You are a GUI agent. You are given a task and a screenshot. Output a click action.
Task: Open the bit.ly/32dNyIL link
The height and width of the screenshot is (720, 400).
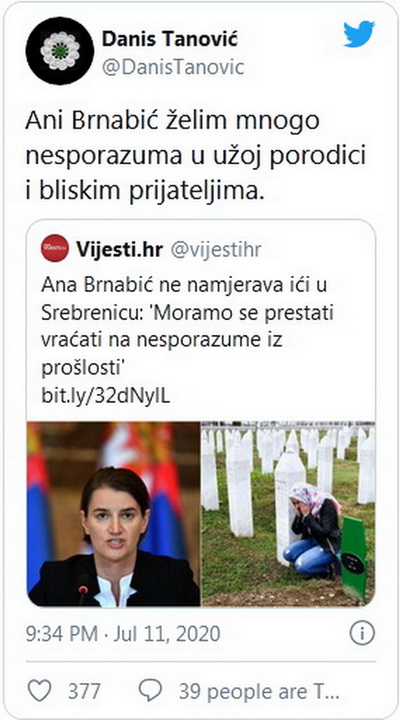point(106,396)
